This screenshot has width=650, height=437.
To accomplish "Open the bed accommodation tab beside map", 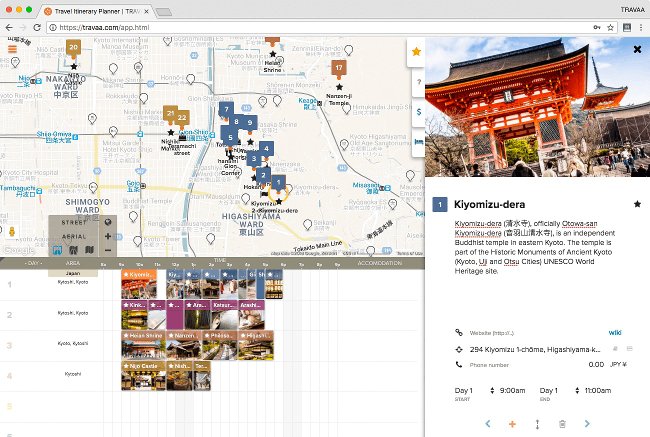I will point(418,142).
